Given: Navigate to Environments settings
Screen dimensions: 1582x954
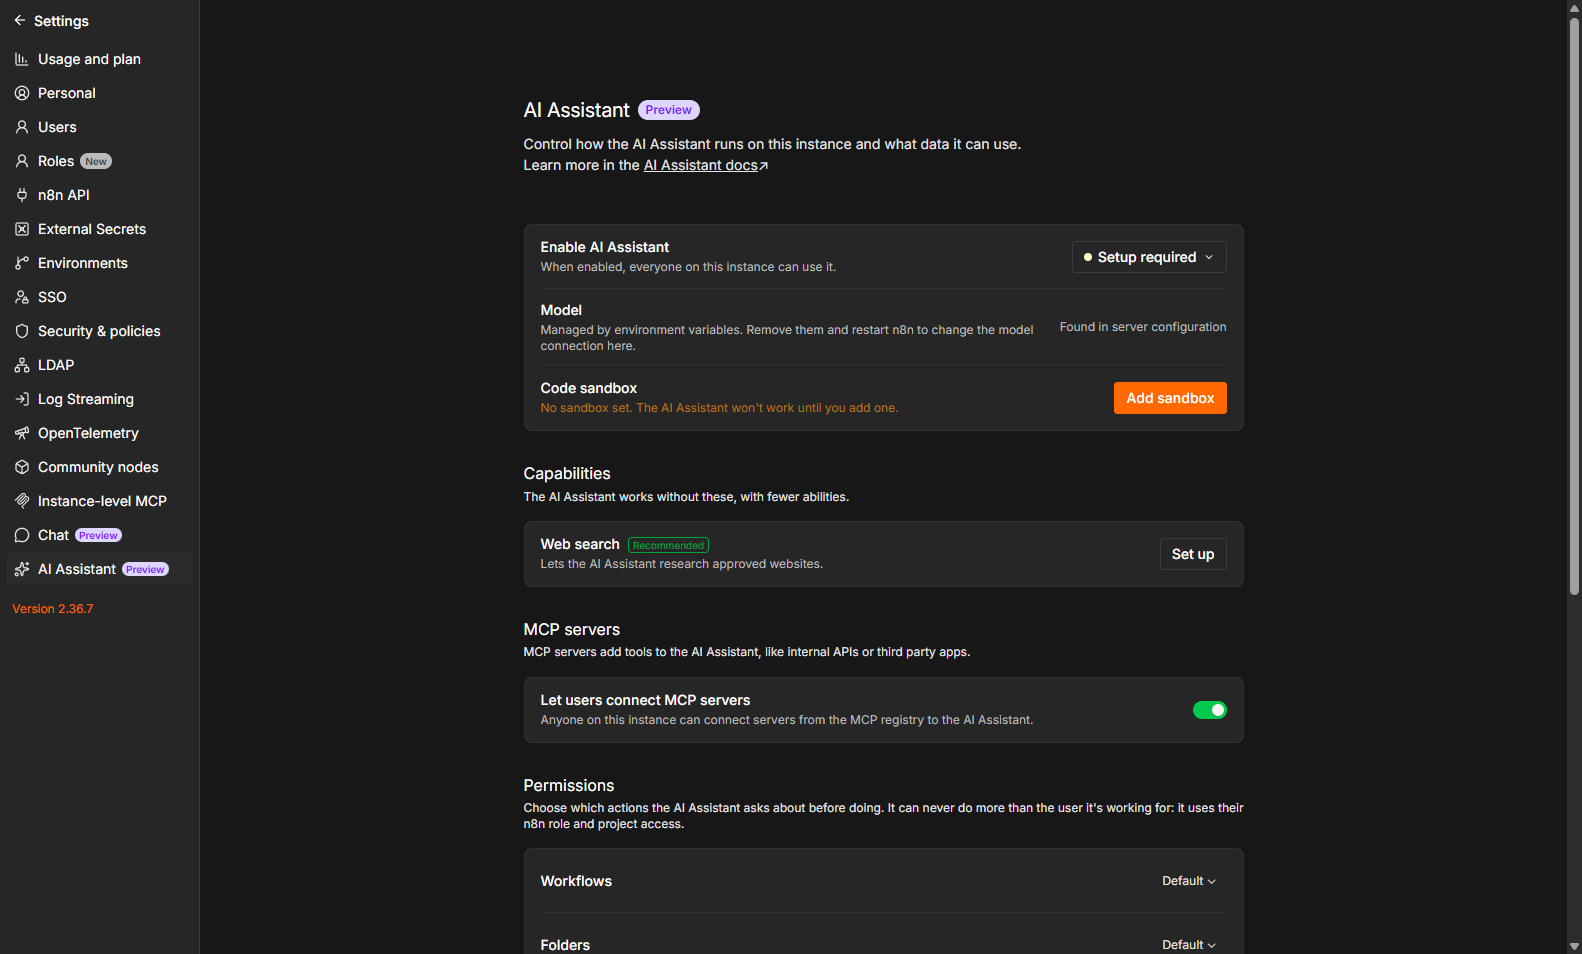Looking at the screenshot, I should click(x=99, y=263).
